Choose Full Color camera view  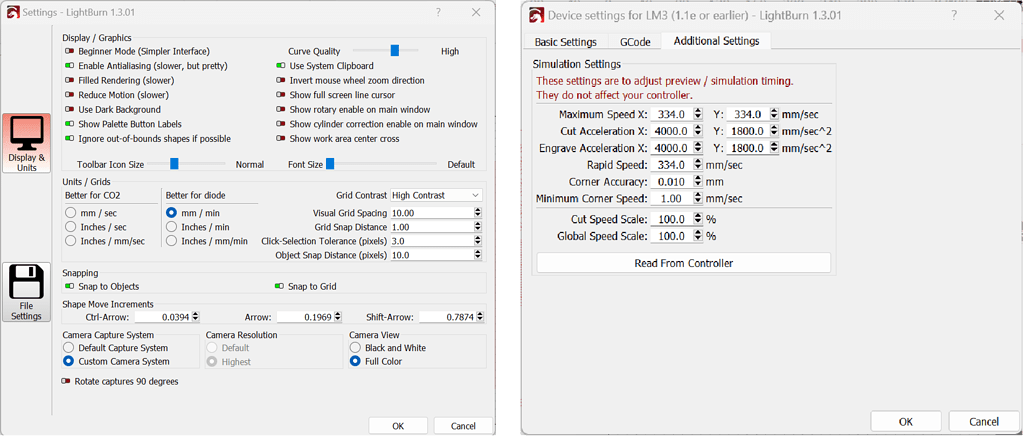[355, 362]
